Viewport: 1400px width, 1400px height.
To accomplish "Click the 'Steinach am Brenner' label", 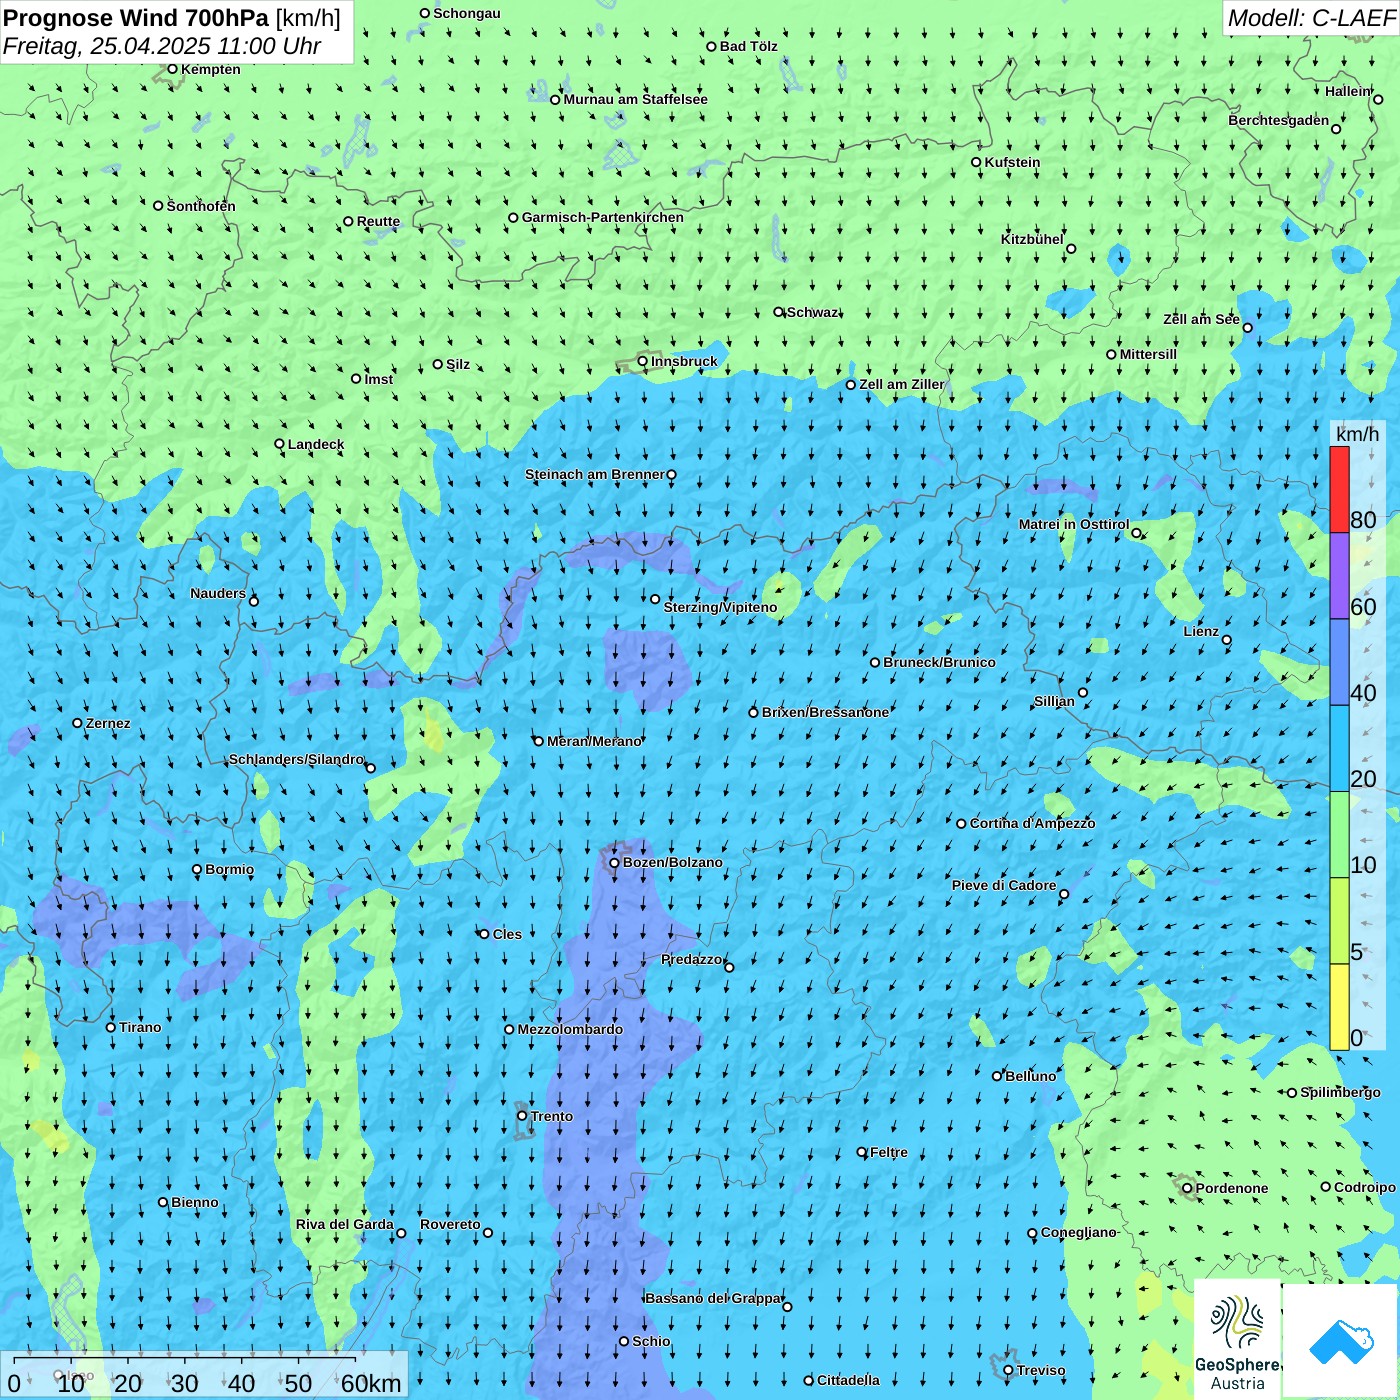I will point(594,474).
